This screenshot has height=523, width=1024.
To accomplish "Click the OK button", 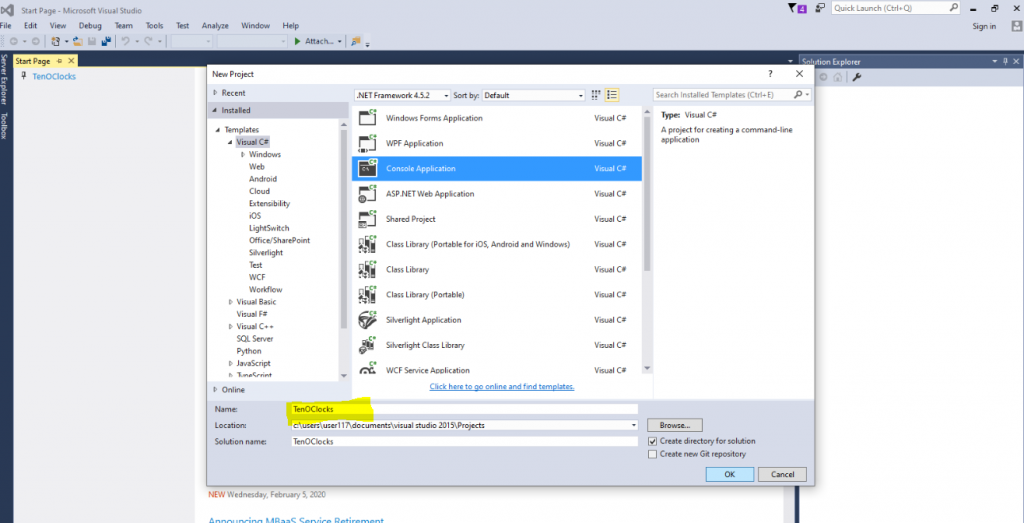I will (x=730, y=474).
